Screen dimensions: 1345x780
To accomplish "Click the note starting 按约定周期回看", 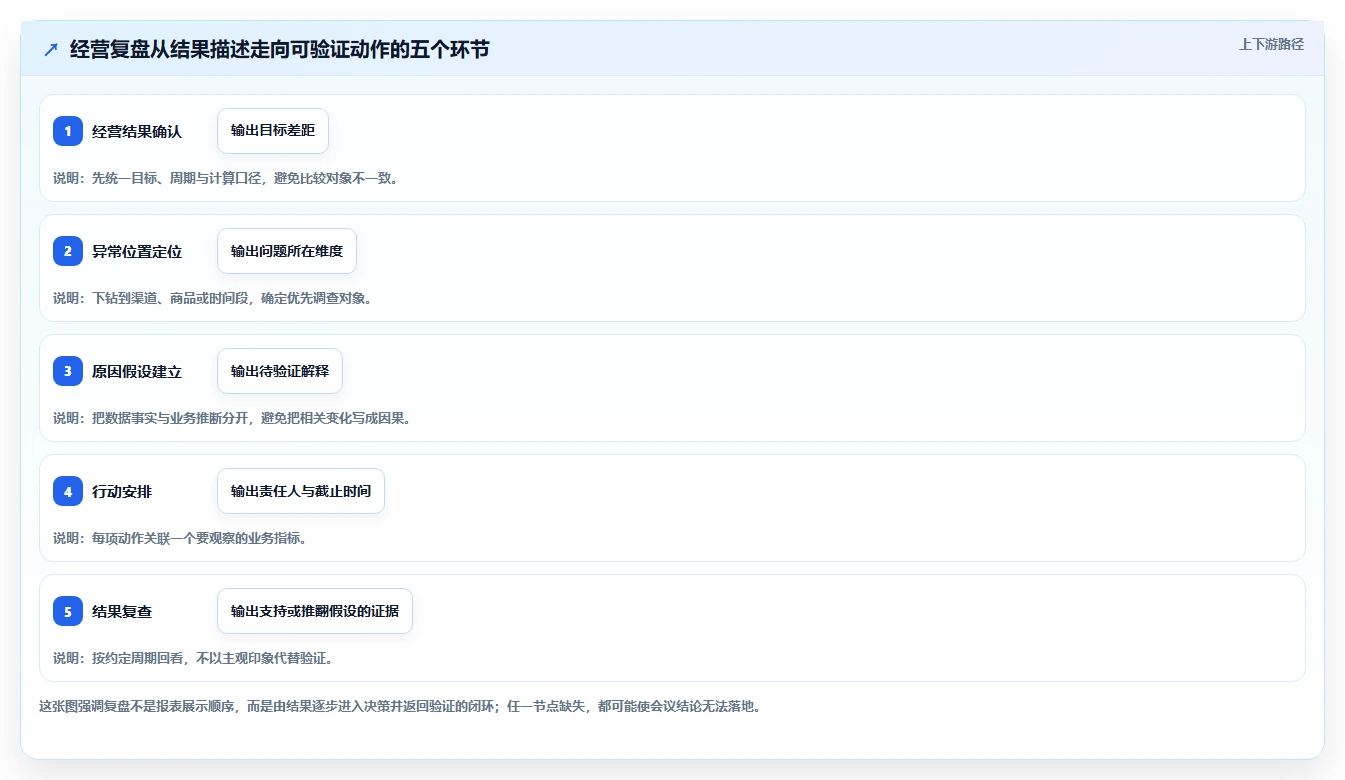I will [194, 658].
